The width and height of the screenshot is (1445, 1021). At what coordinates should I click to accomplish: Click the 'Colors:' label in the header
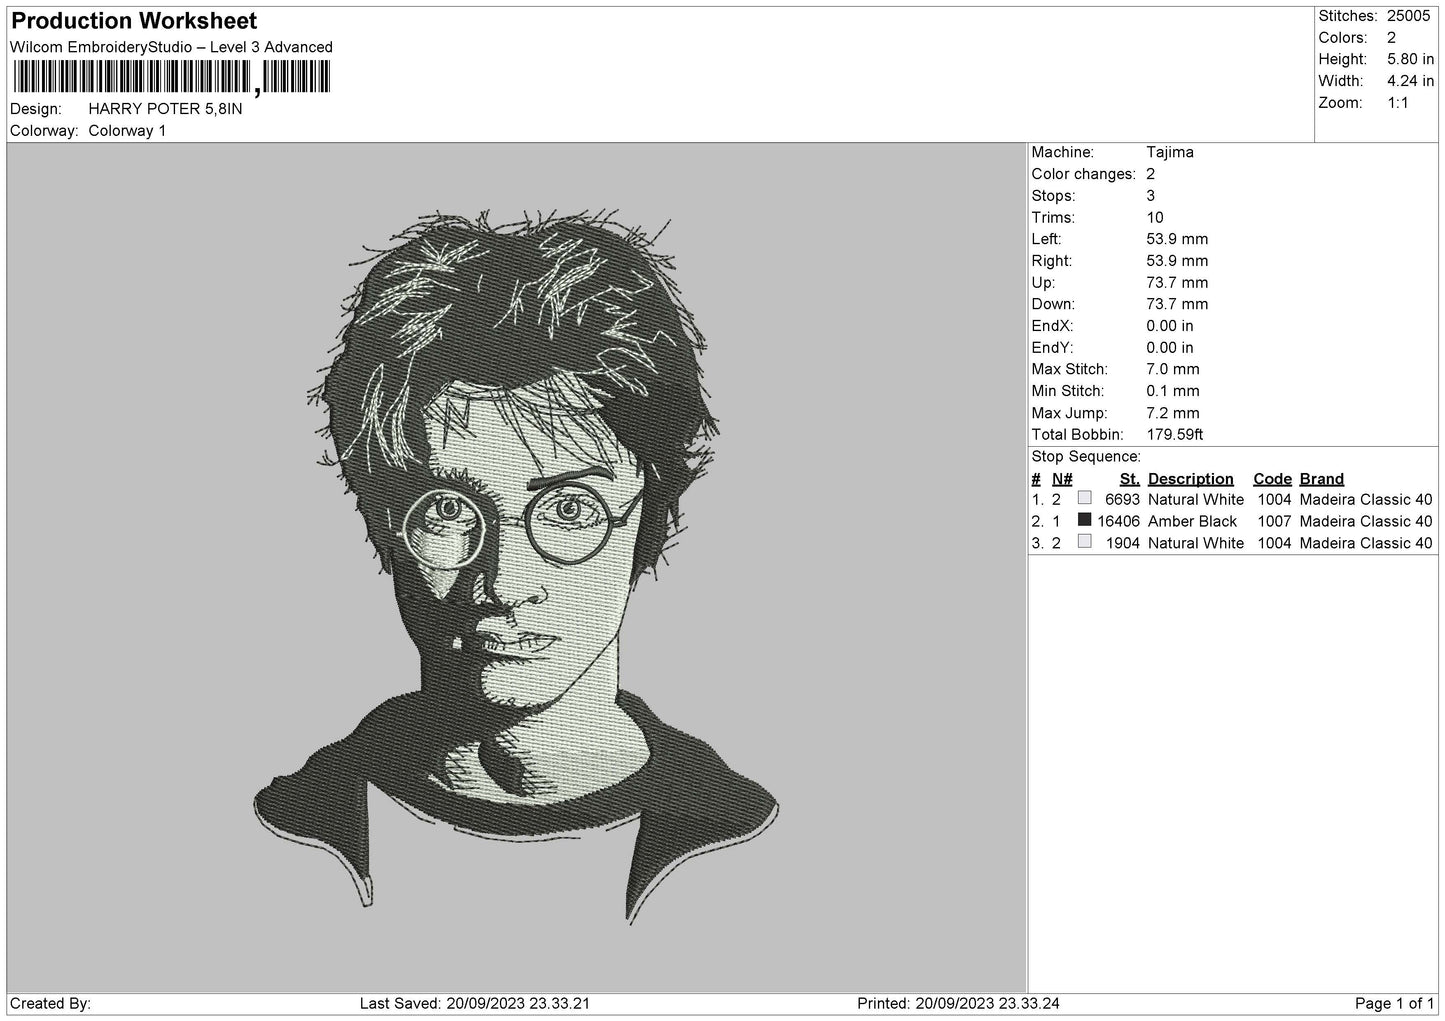tap(1343, 38)
